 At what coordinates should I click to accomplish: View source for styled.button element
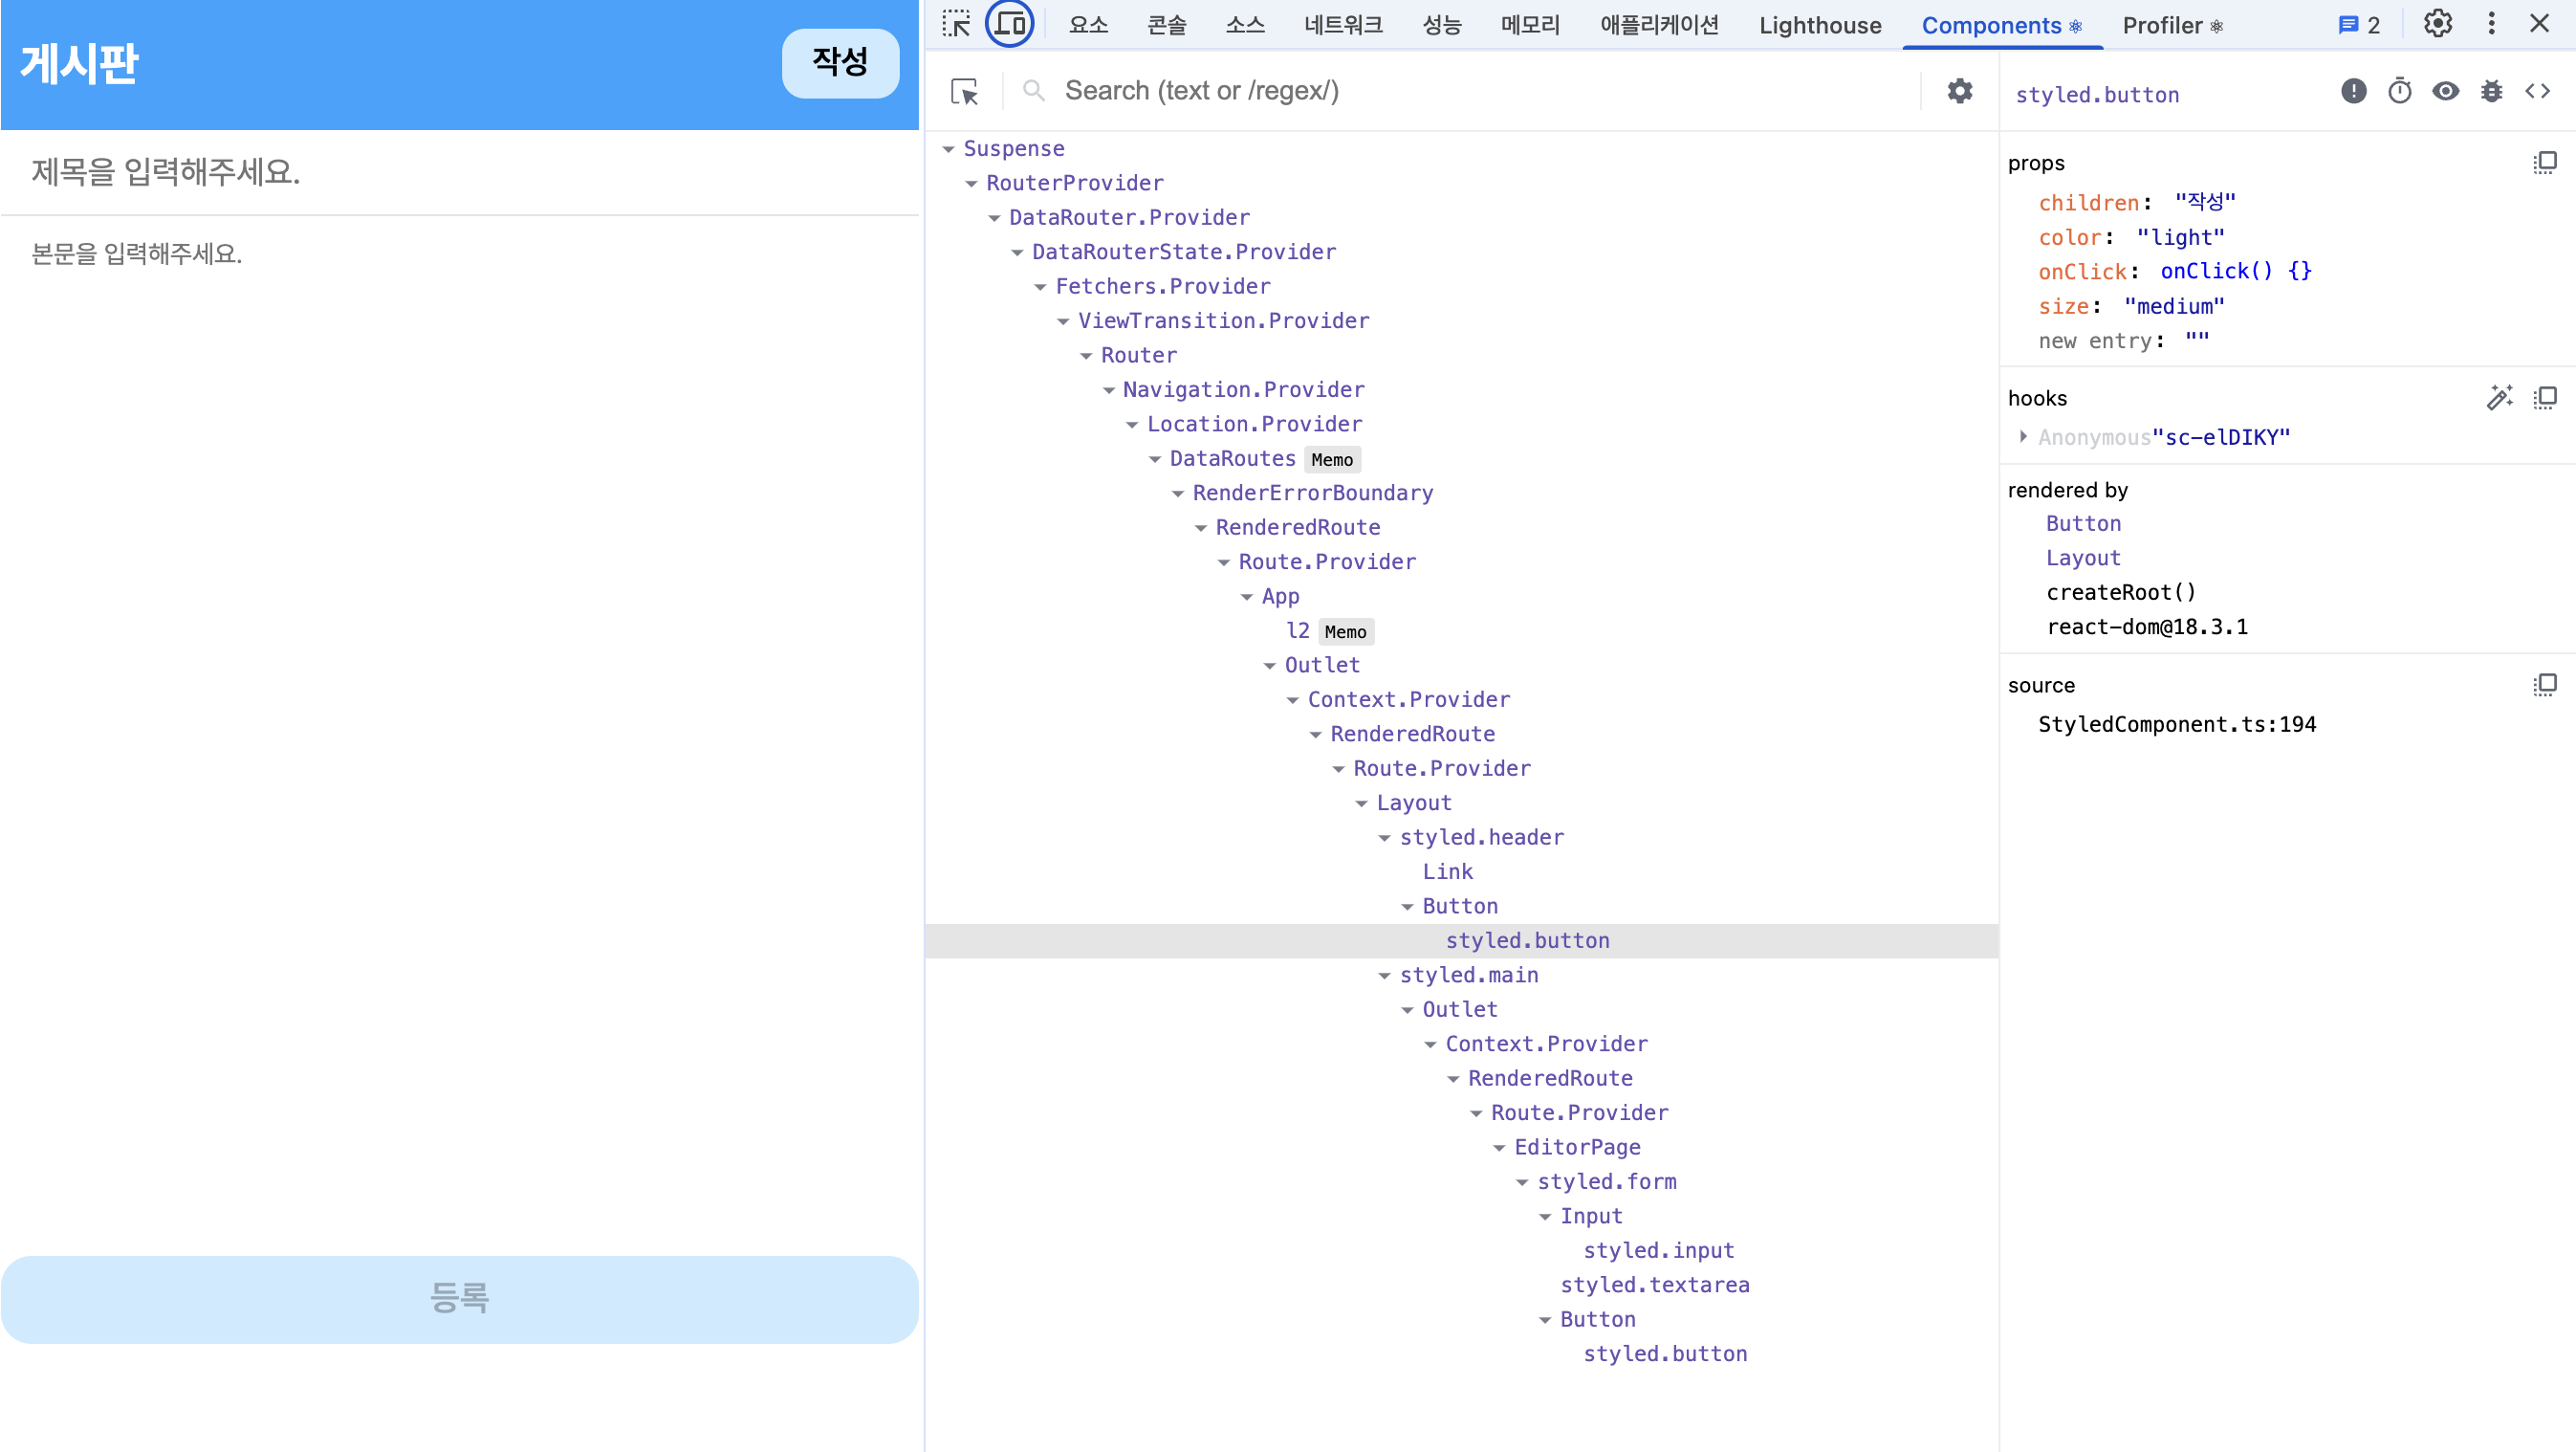(x=2538, y=92)
